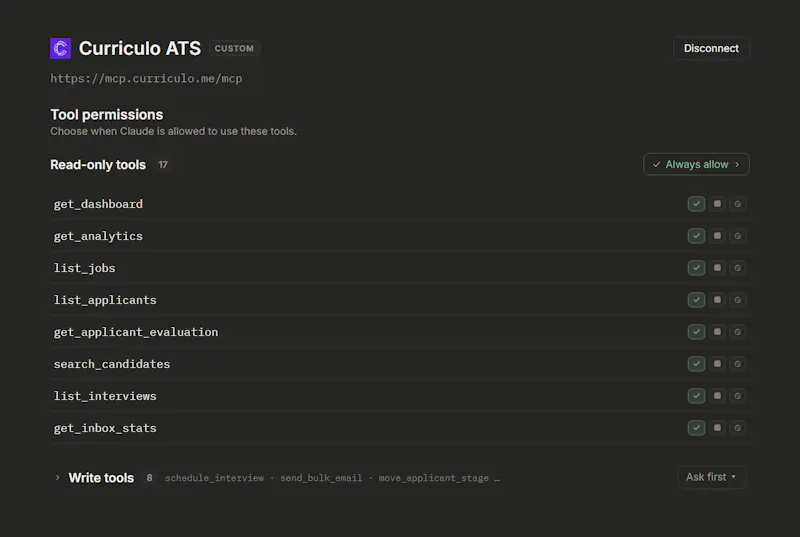Click the Read-only tools heading
The image size is (800, 537).
pyautogui.click(x=98, y=165)
